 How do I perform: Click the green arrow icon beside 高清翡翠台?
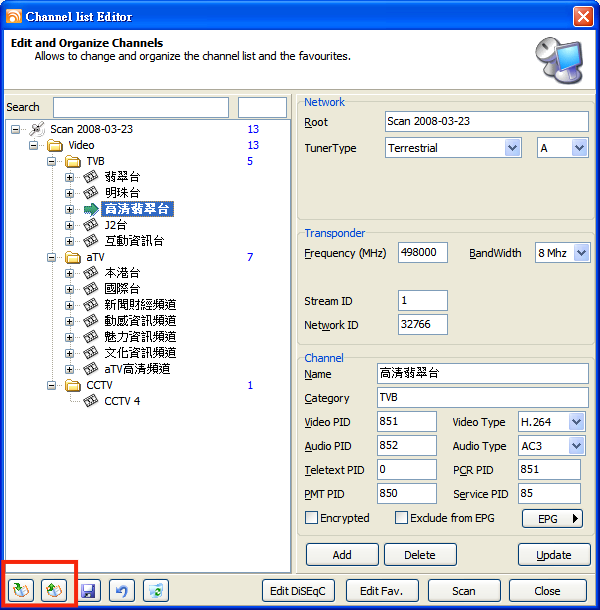coord(91,209)
